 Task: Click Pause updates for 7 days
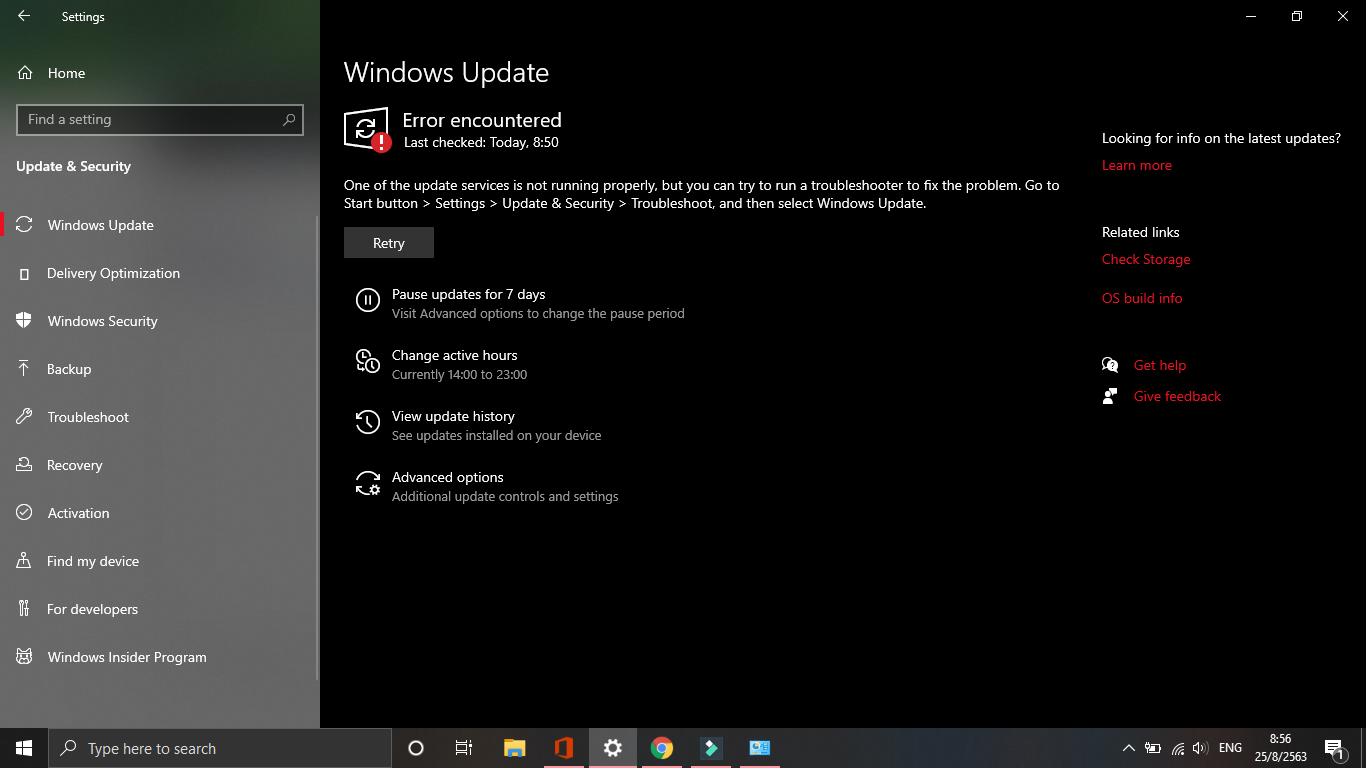click(468, 294)
